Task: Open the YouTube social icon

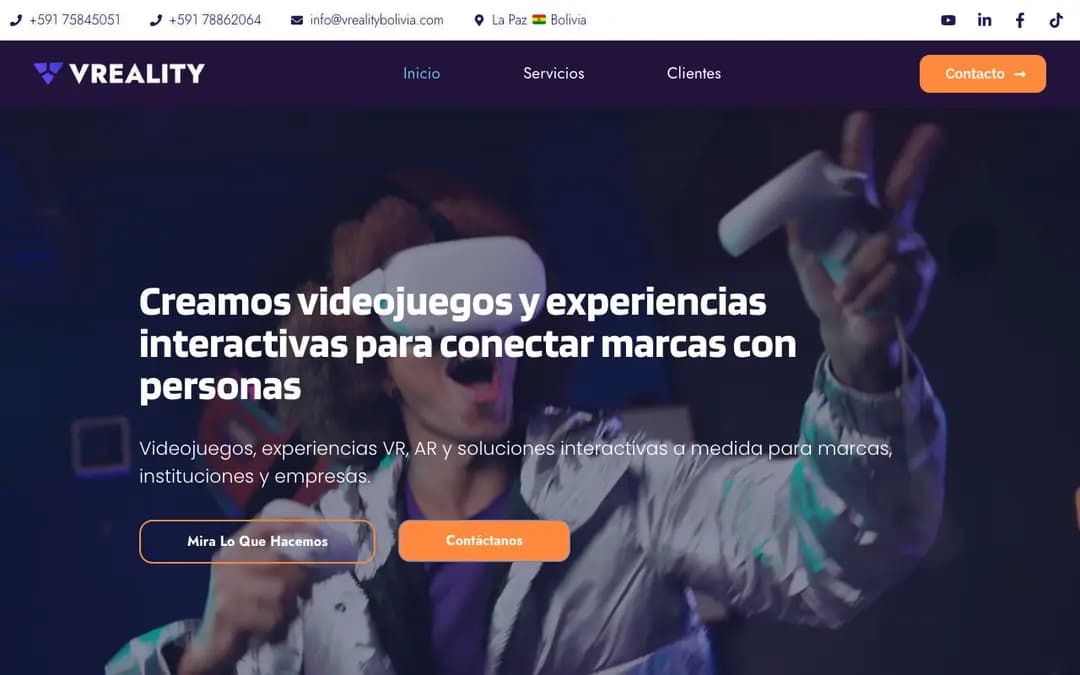Action: (x=948, y=20)
